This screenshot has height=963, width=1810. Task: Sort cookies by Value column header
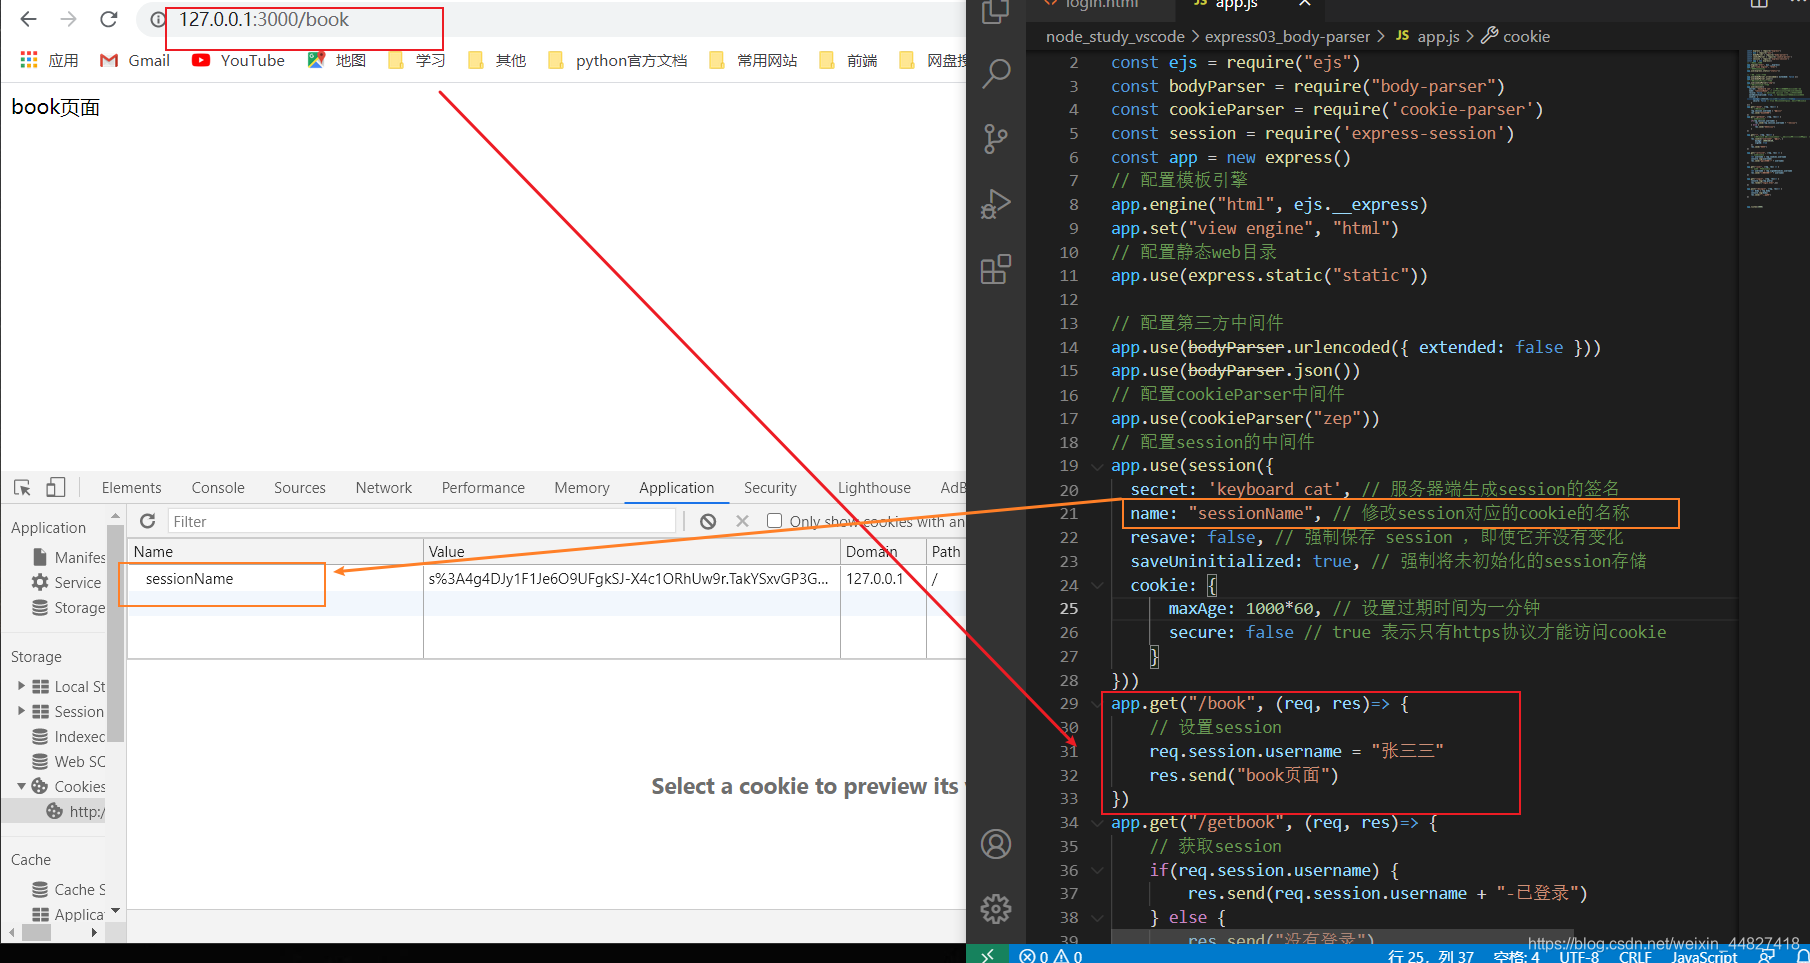[632, 551]
